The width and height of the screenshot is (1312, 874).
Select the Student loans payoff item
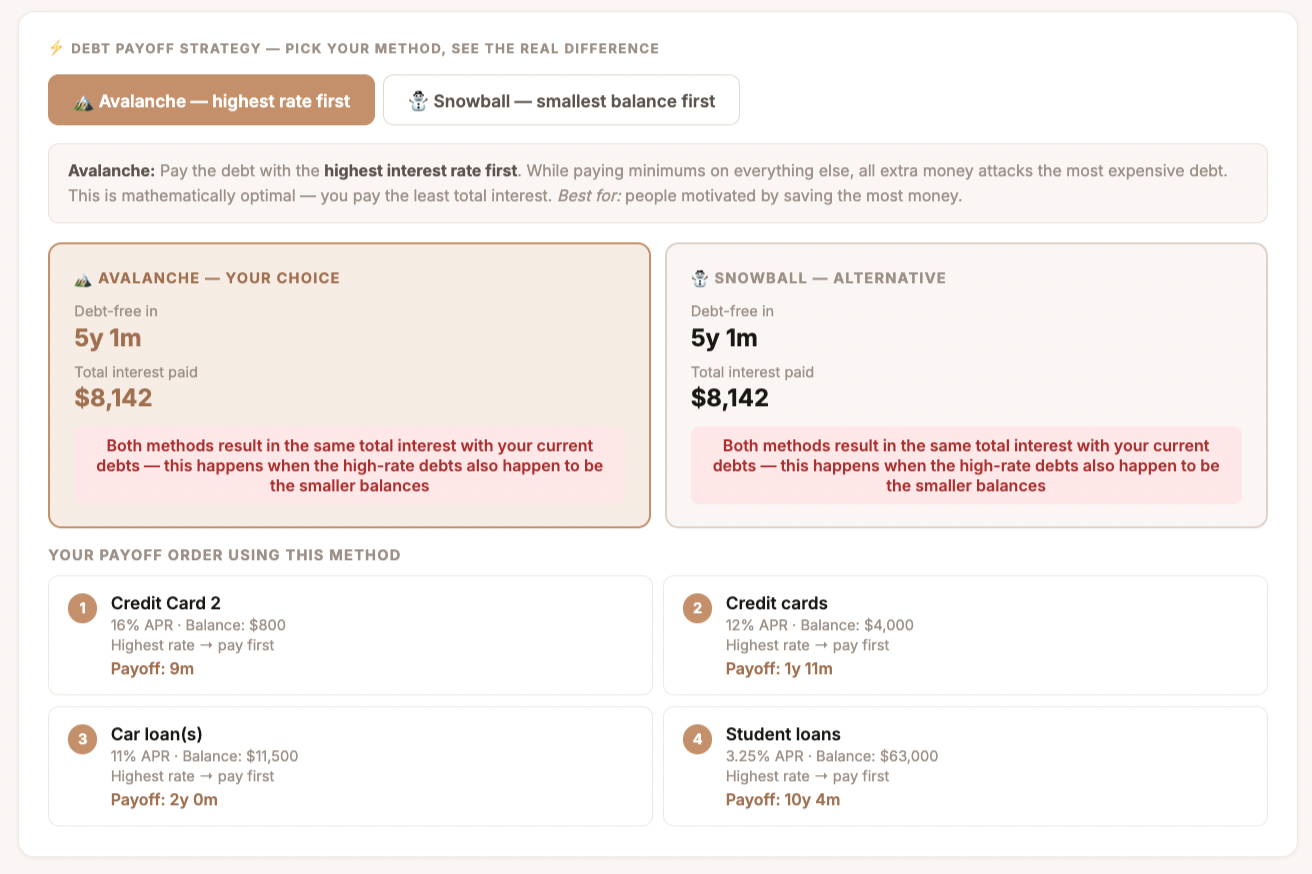click(x=965, y=766)
